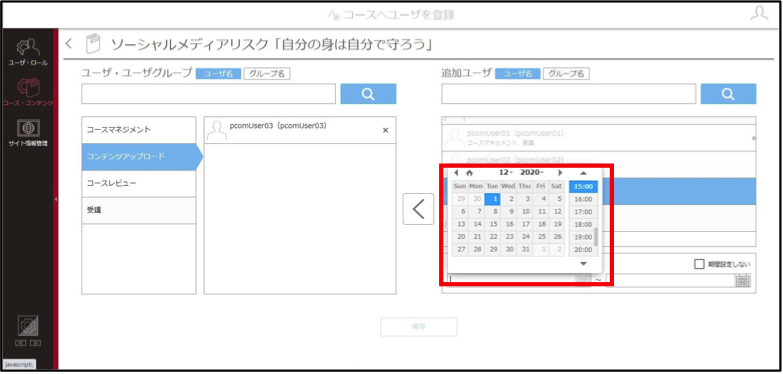Click the left search magnifier button

coord(369,94)
